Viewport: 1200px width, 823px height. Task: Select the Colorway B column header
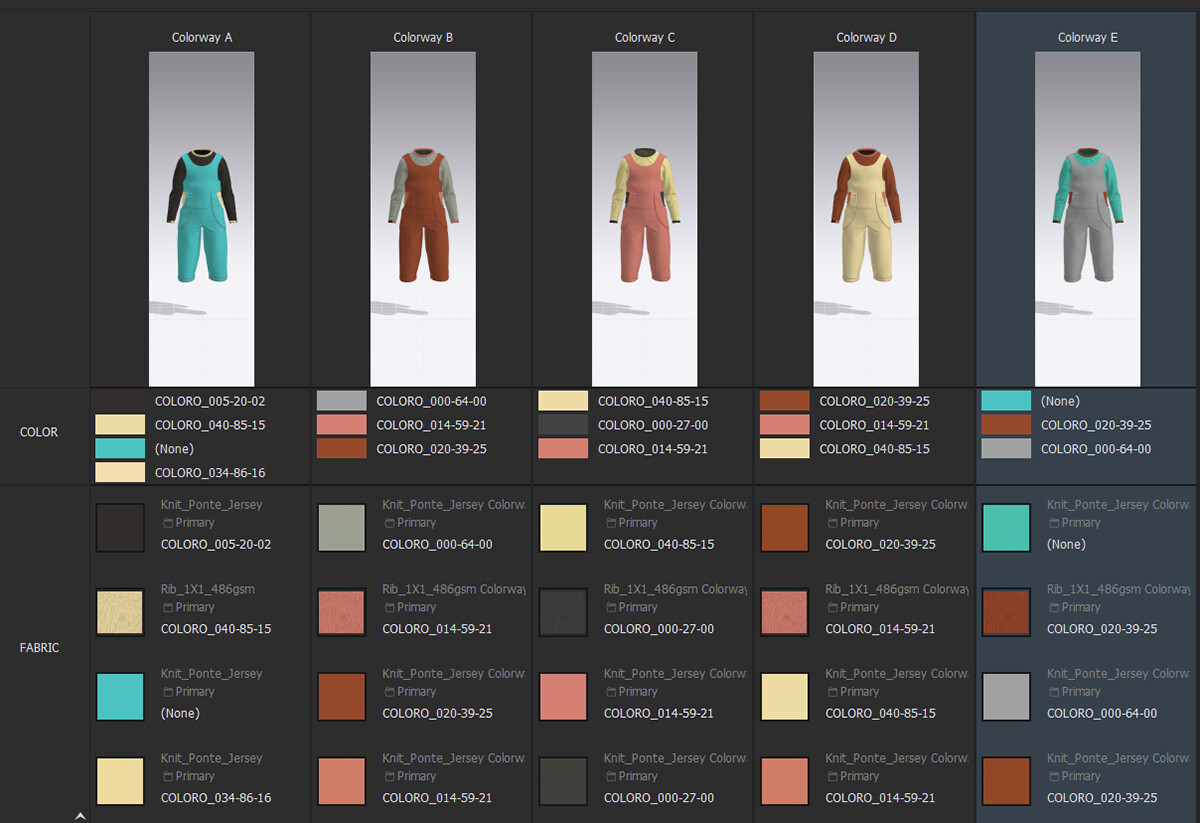(x=423, y=38)
